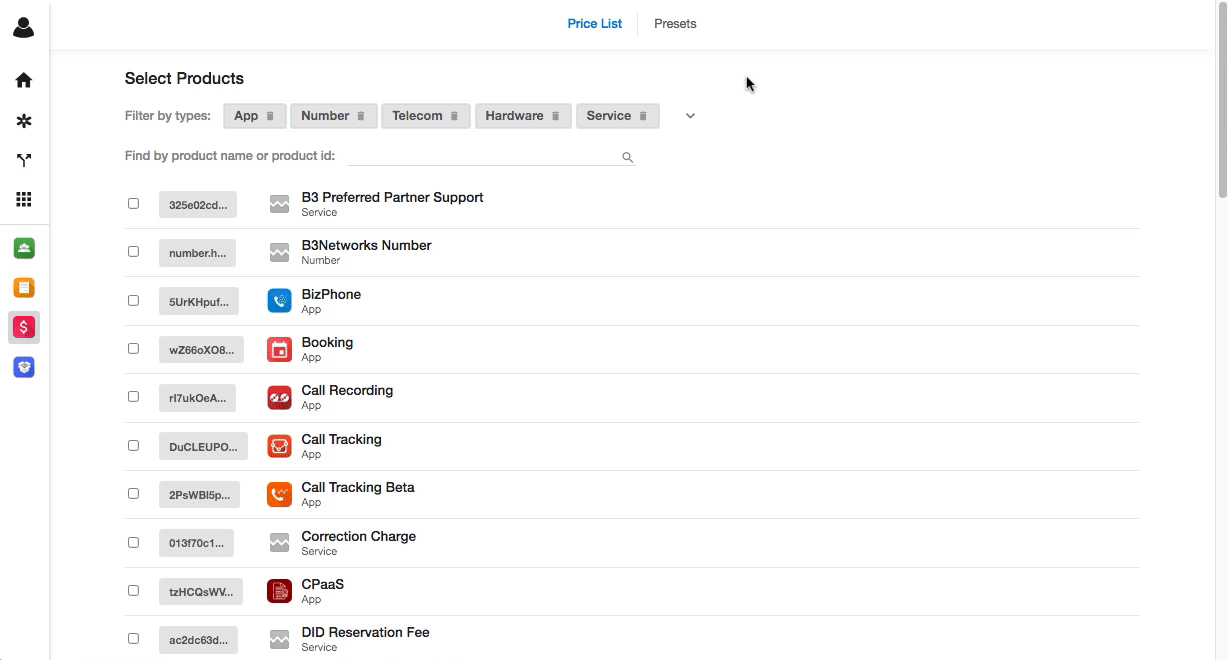This screenshot has width=1228, height=660.
Task: Expand the filter types dropdown chevron
Action: (690, 116)
